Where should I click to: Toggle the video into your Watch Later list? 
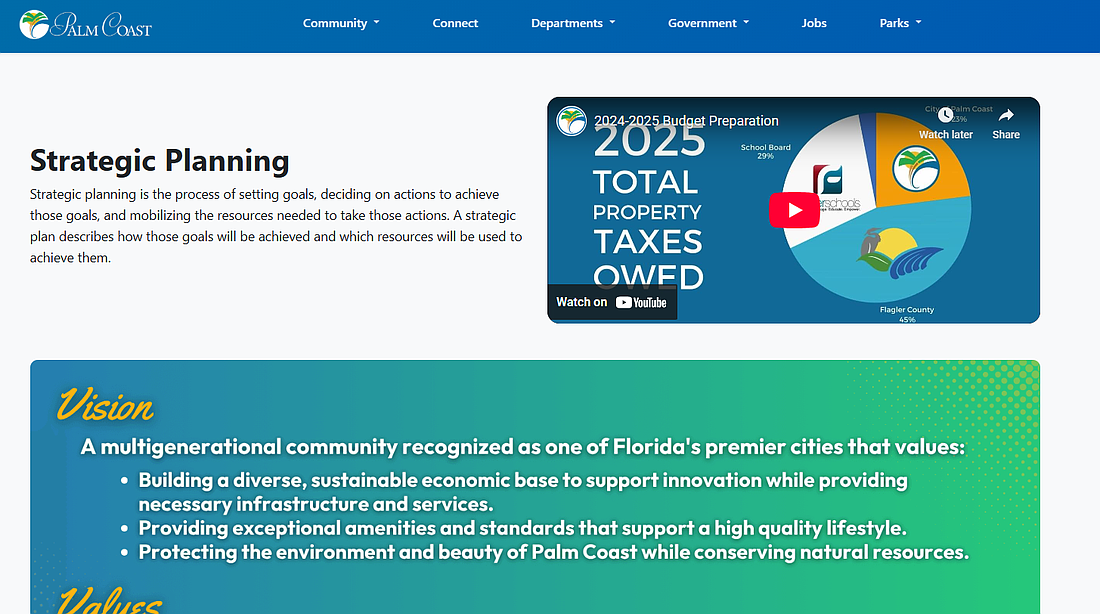(945, 124)
